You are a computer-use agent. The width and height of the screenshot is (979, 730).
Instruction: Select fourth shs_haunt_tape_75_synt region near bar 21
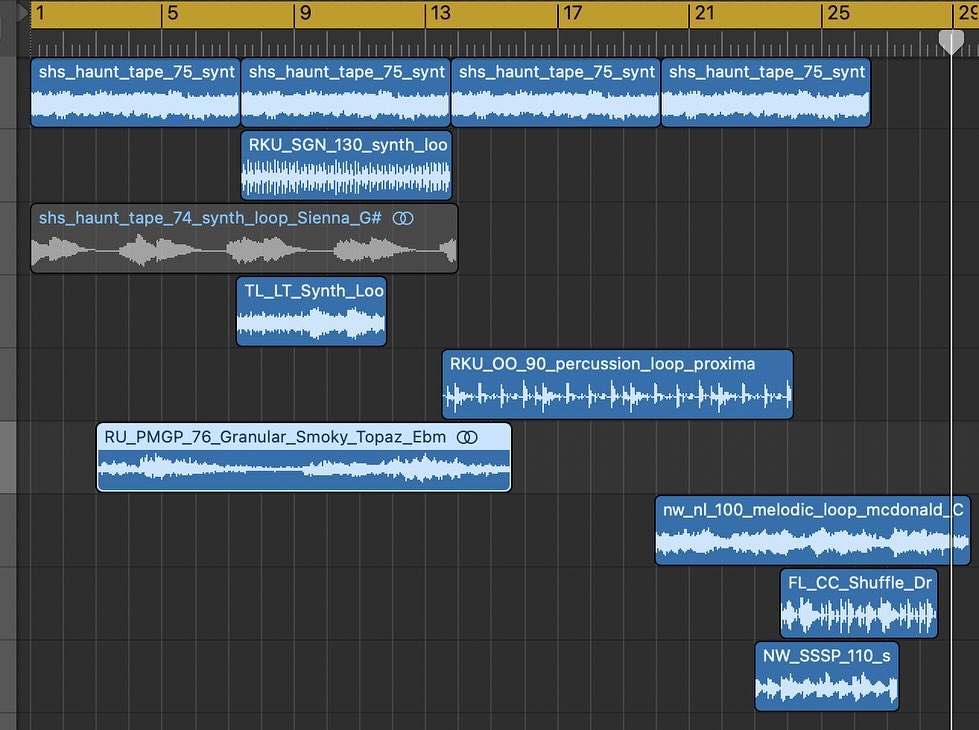[765, 92]
